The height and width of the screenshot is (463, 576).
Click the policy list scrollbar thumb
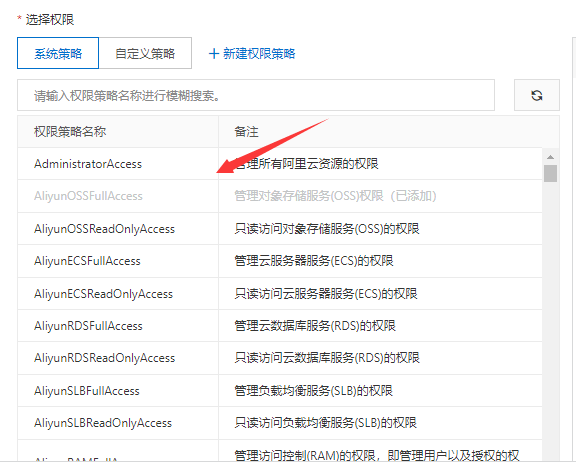coord(550,173)
